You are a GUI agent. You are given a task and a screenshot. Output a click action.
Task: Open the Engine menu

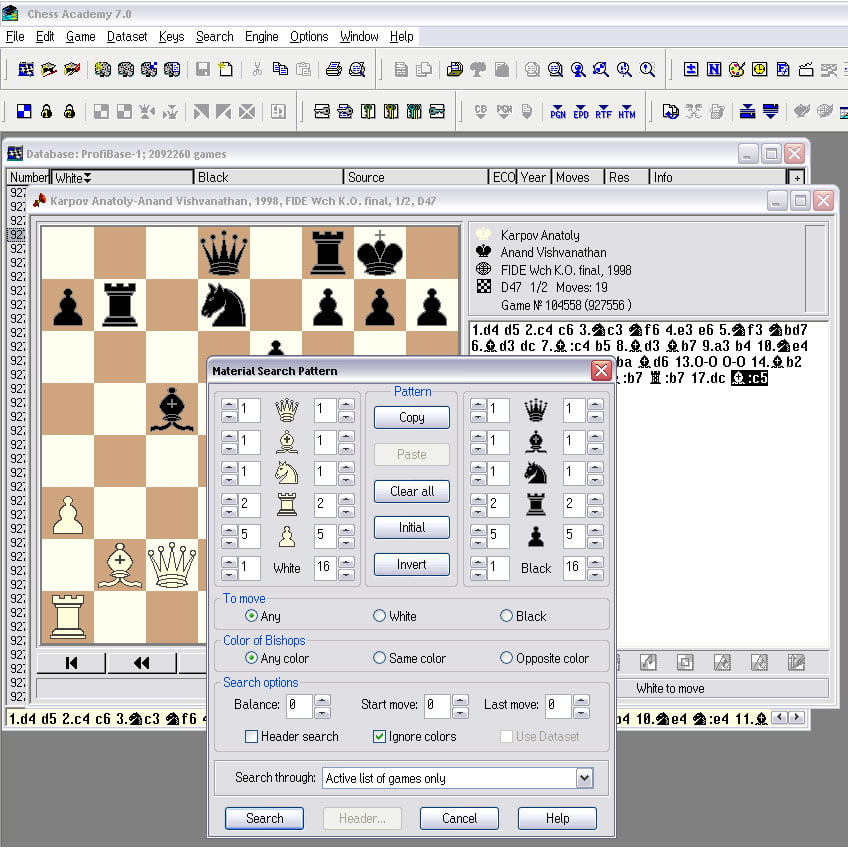point(261,36)
